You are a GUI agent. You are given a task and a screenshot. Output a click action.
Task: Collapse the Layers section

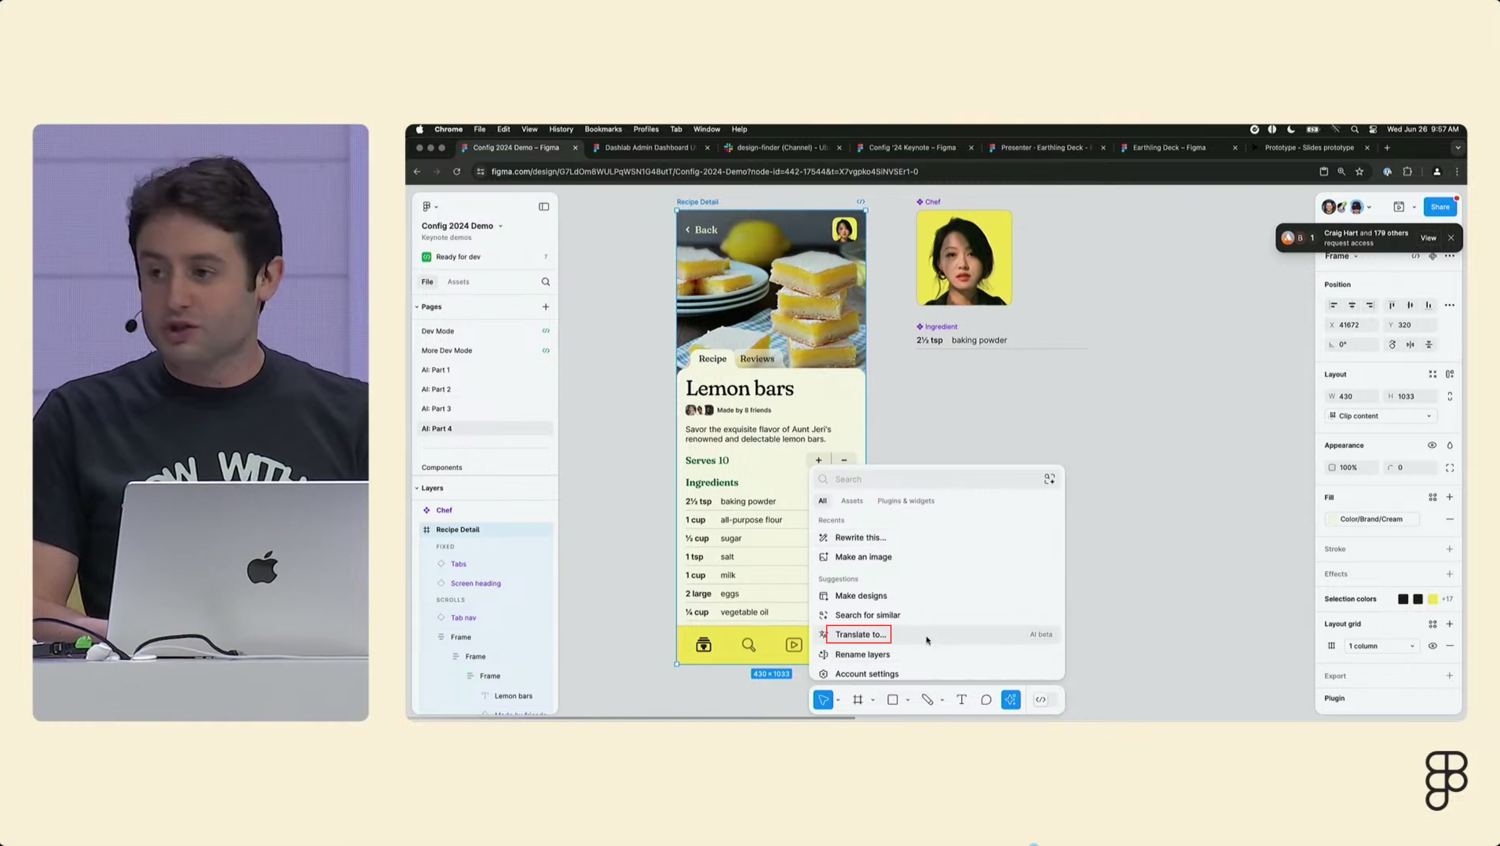(x=418, y=488)
